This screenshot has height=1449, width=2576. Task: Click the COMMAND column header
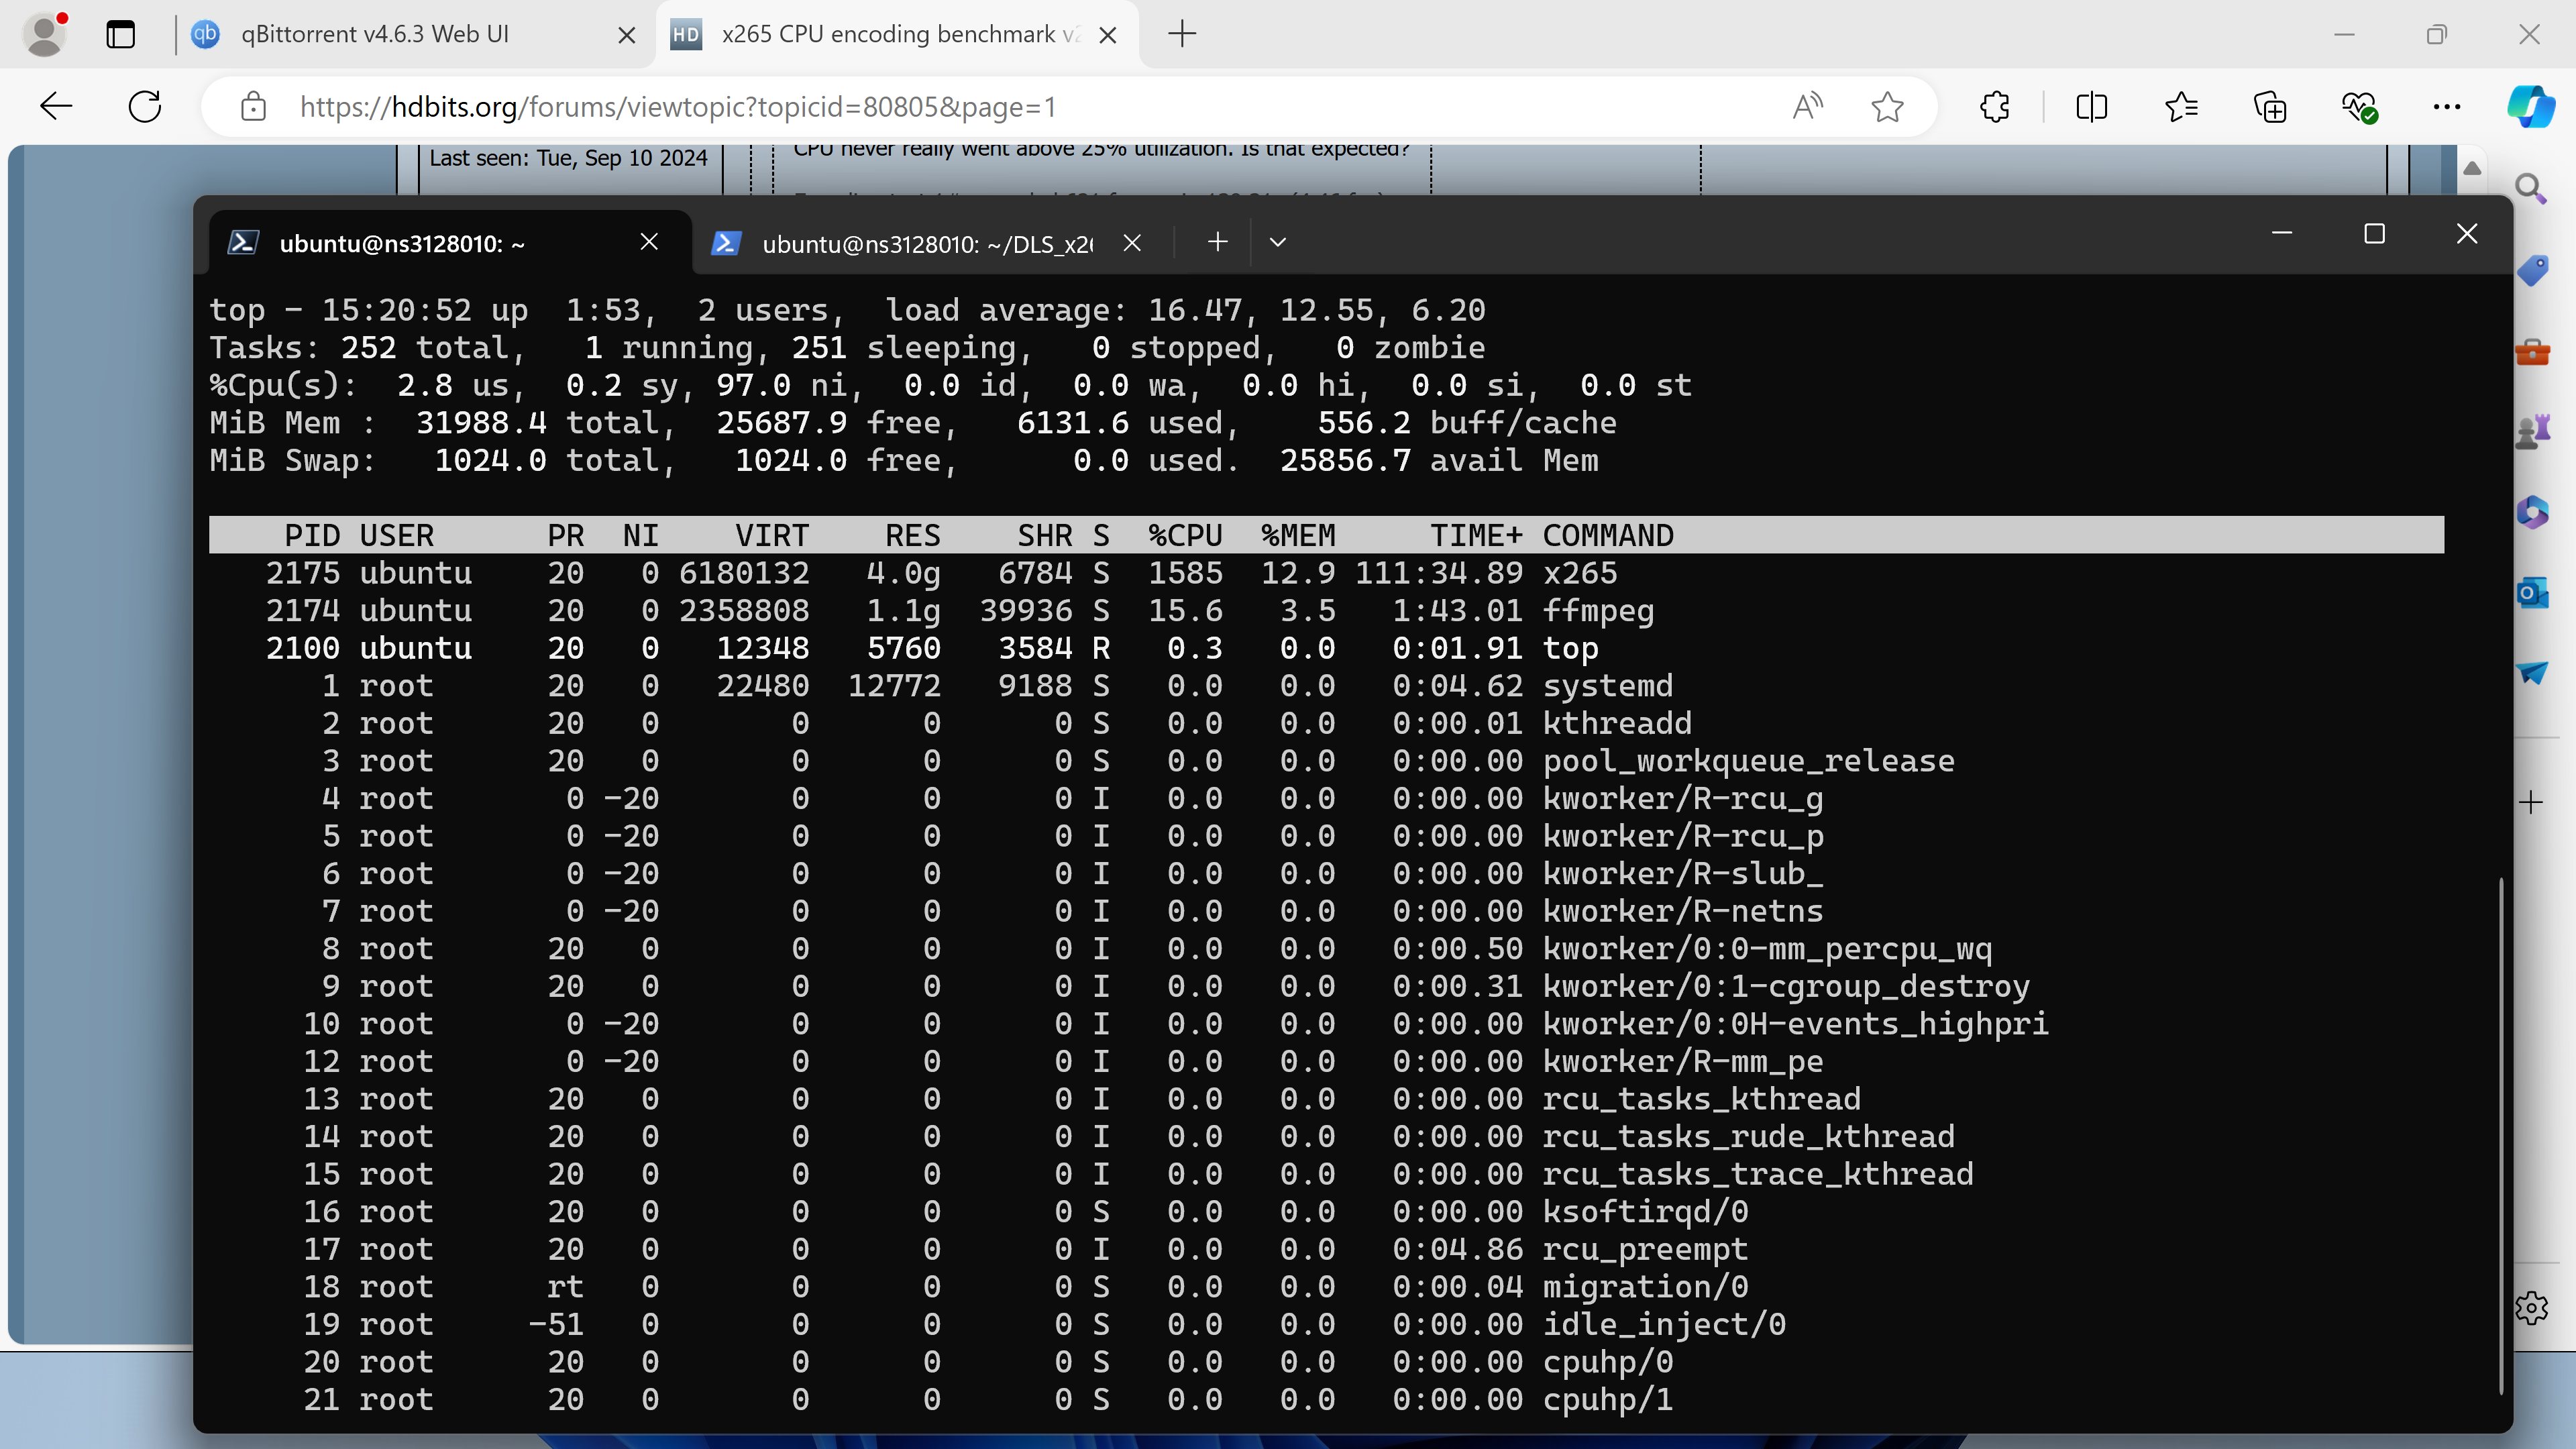[1608, 535]
